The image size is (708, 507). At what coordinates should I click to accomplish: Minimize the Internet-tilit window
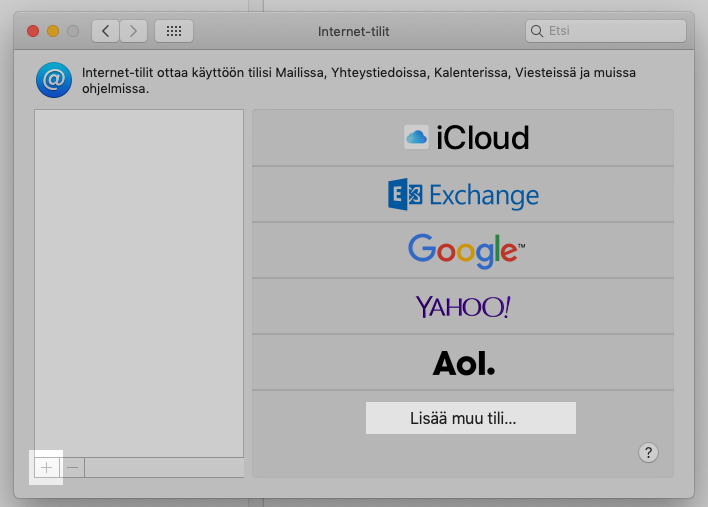(53, 31)
